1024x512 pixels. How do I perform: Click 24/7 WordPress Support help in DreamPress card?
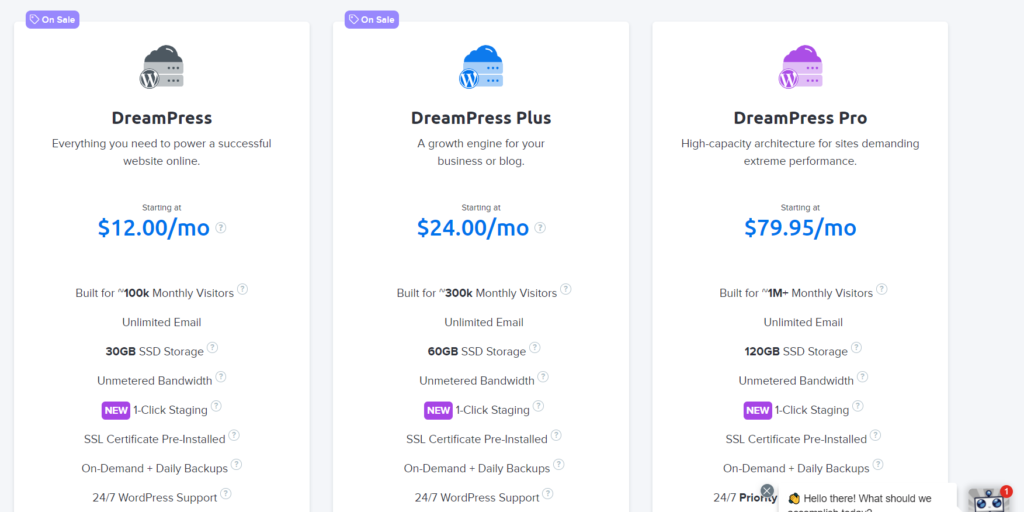[225, 493]
